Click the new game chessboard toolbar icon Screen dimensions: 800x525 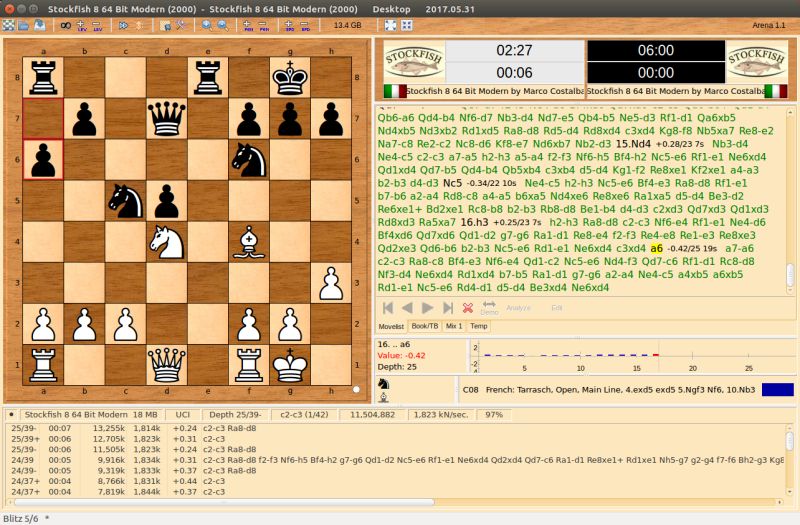click(9, 25)
